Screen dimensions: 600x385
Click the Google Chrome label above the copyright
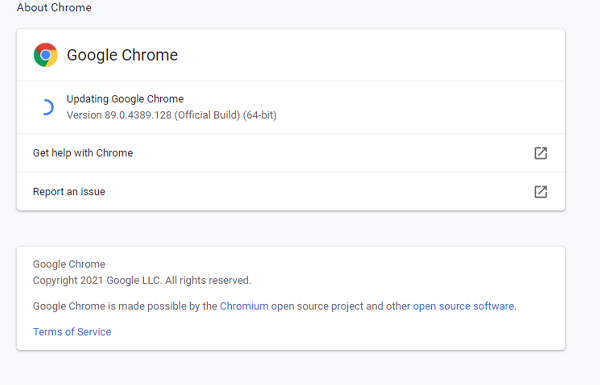(69, 264)
